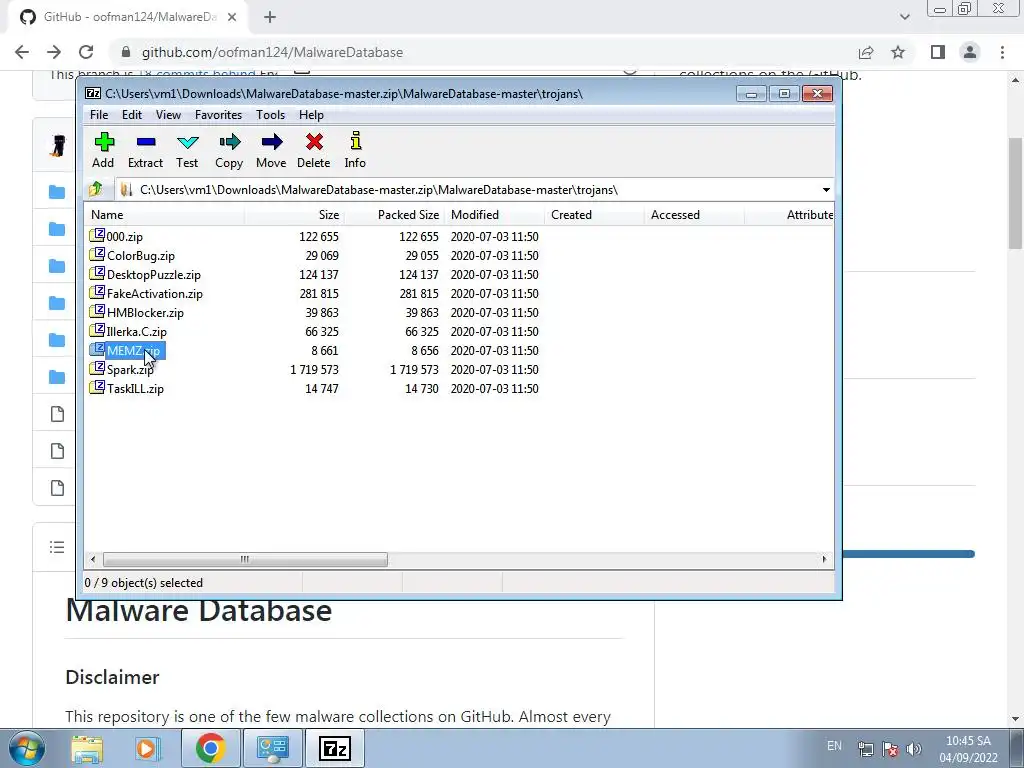This screenshot has height=768, width=1024.
Task: Select DesktopPuzzle.zip in the list
Action: click(x=153, y=274)
